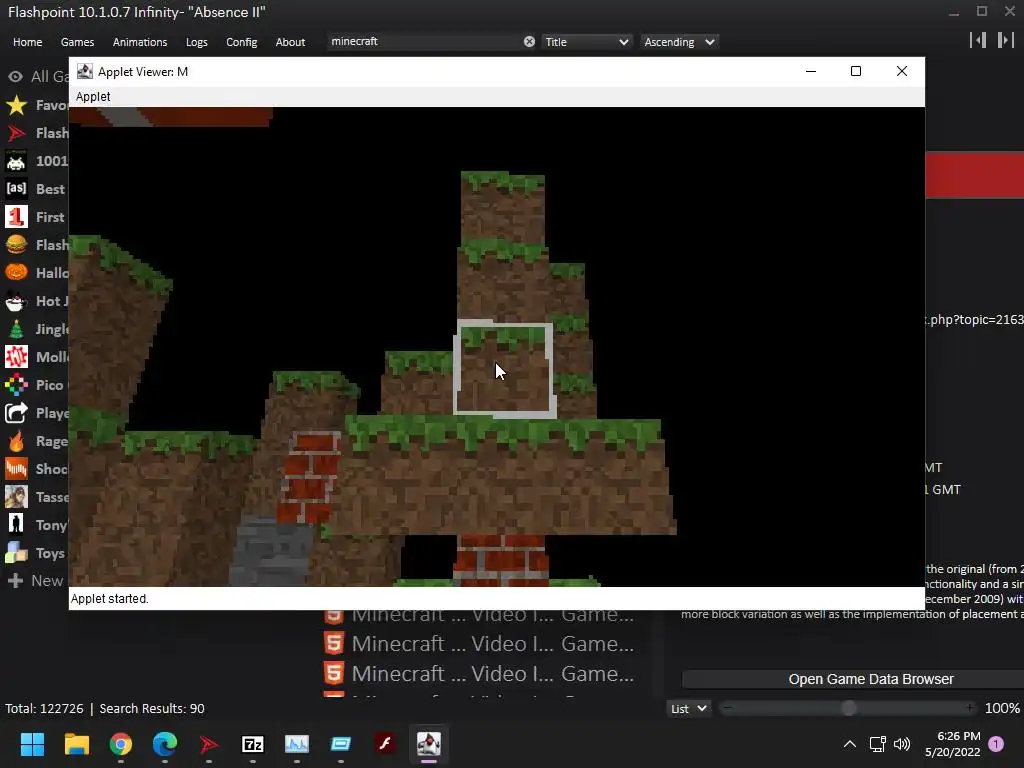Open Windows Start menu

32,744
